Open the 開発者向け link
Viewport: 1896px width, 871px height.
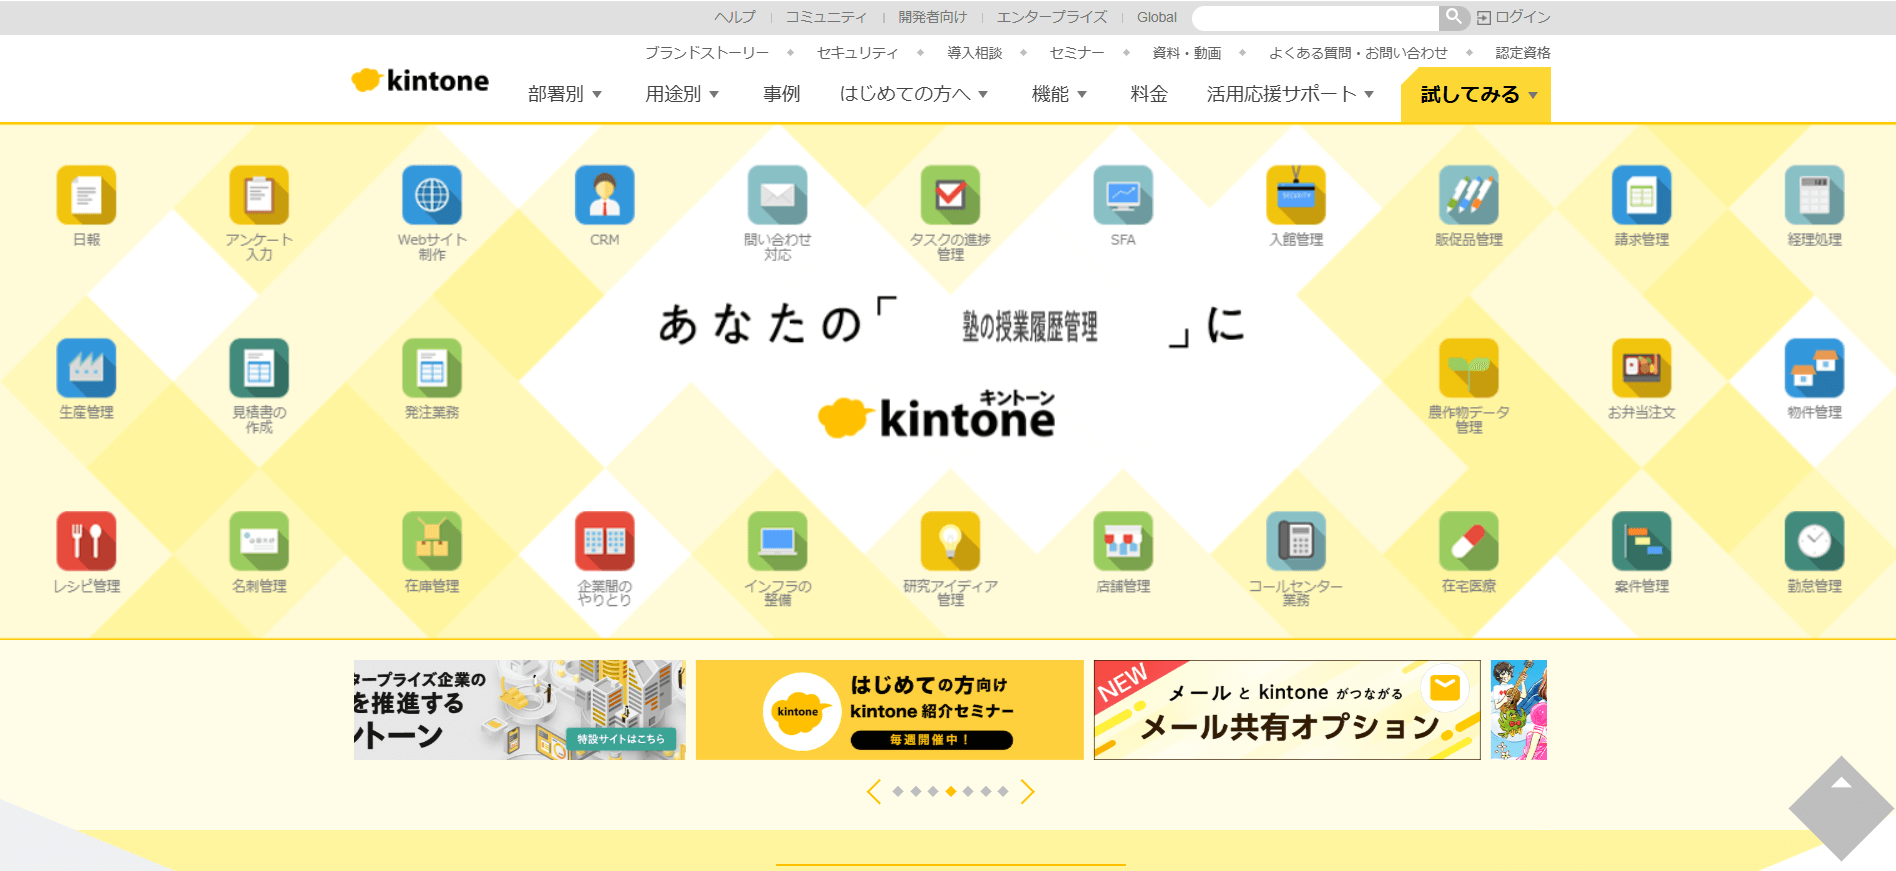tap(932, 17)
